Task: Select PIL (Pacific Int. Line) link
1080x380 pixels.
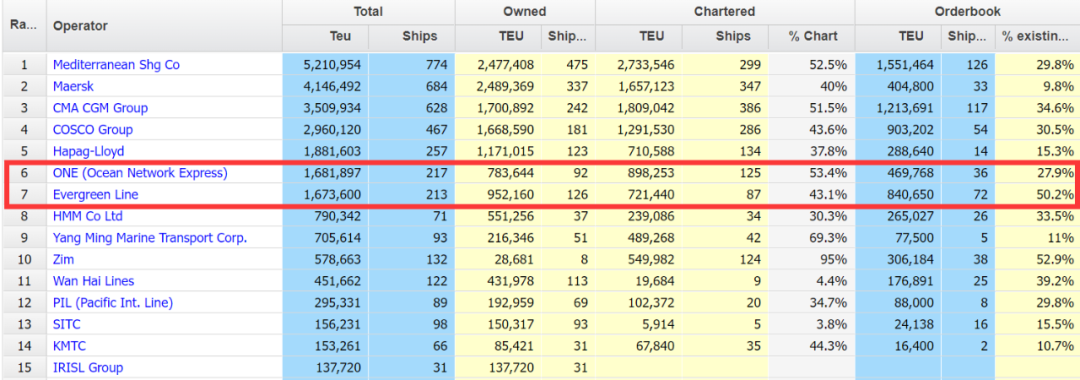Action: (112, 303)
